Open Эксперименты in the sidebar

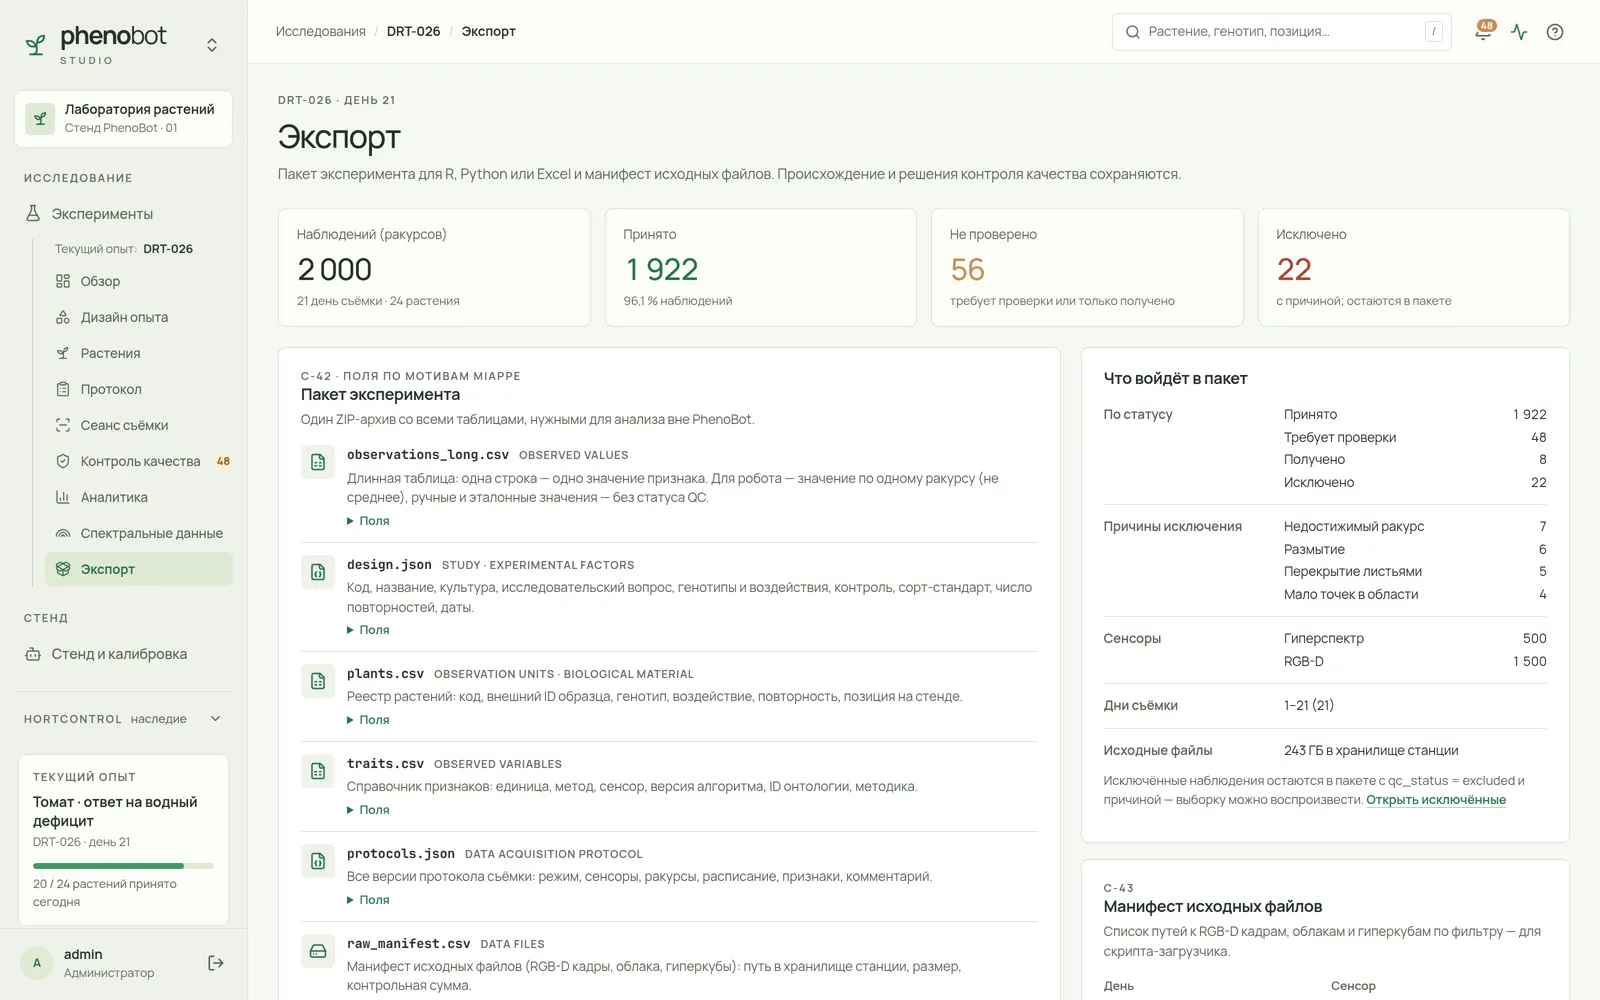[124, 213]
